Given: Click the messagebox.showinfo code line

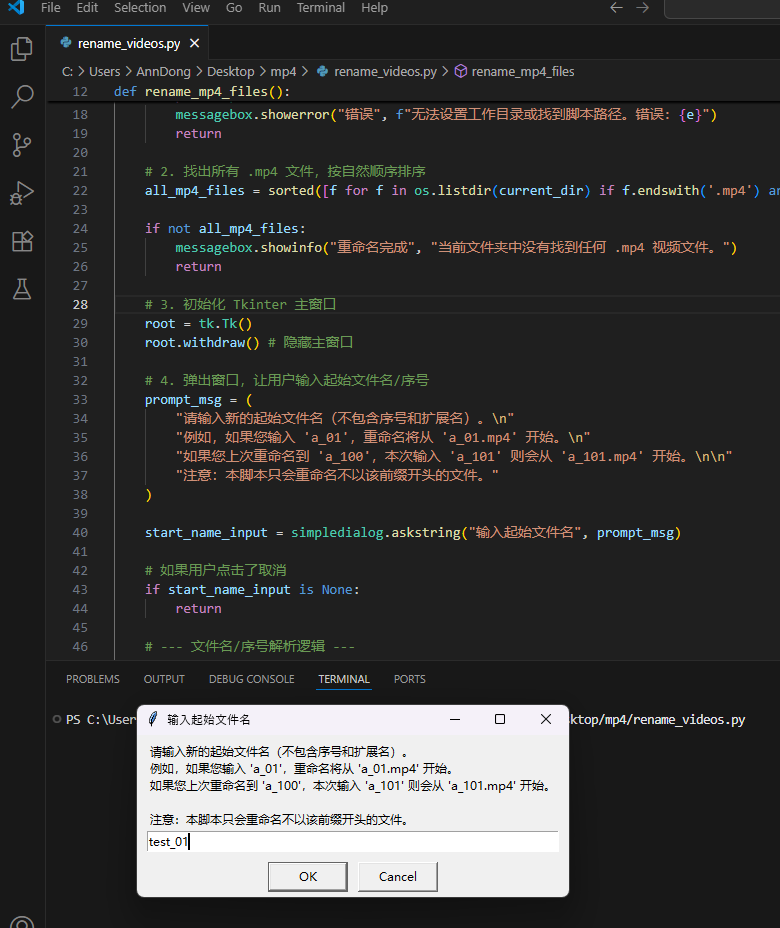Looking at the screenshot, I should click(x=456, y=247).
